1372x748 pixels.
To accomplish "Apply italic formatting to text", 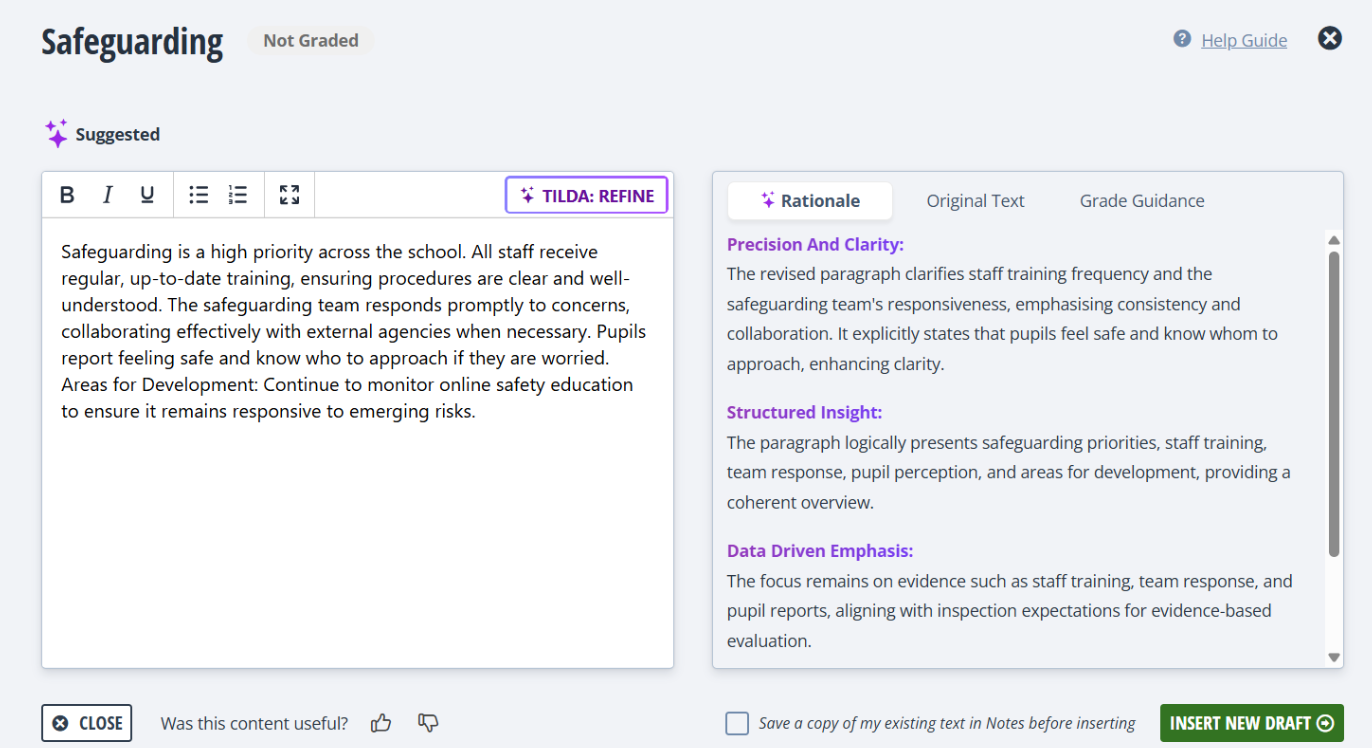I will 108,195.
